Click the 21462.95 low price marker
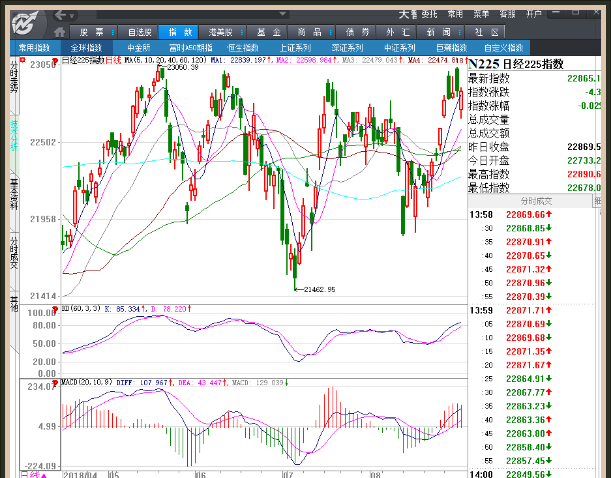Screen dimensions: 611x478 click(315, 289)
